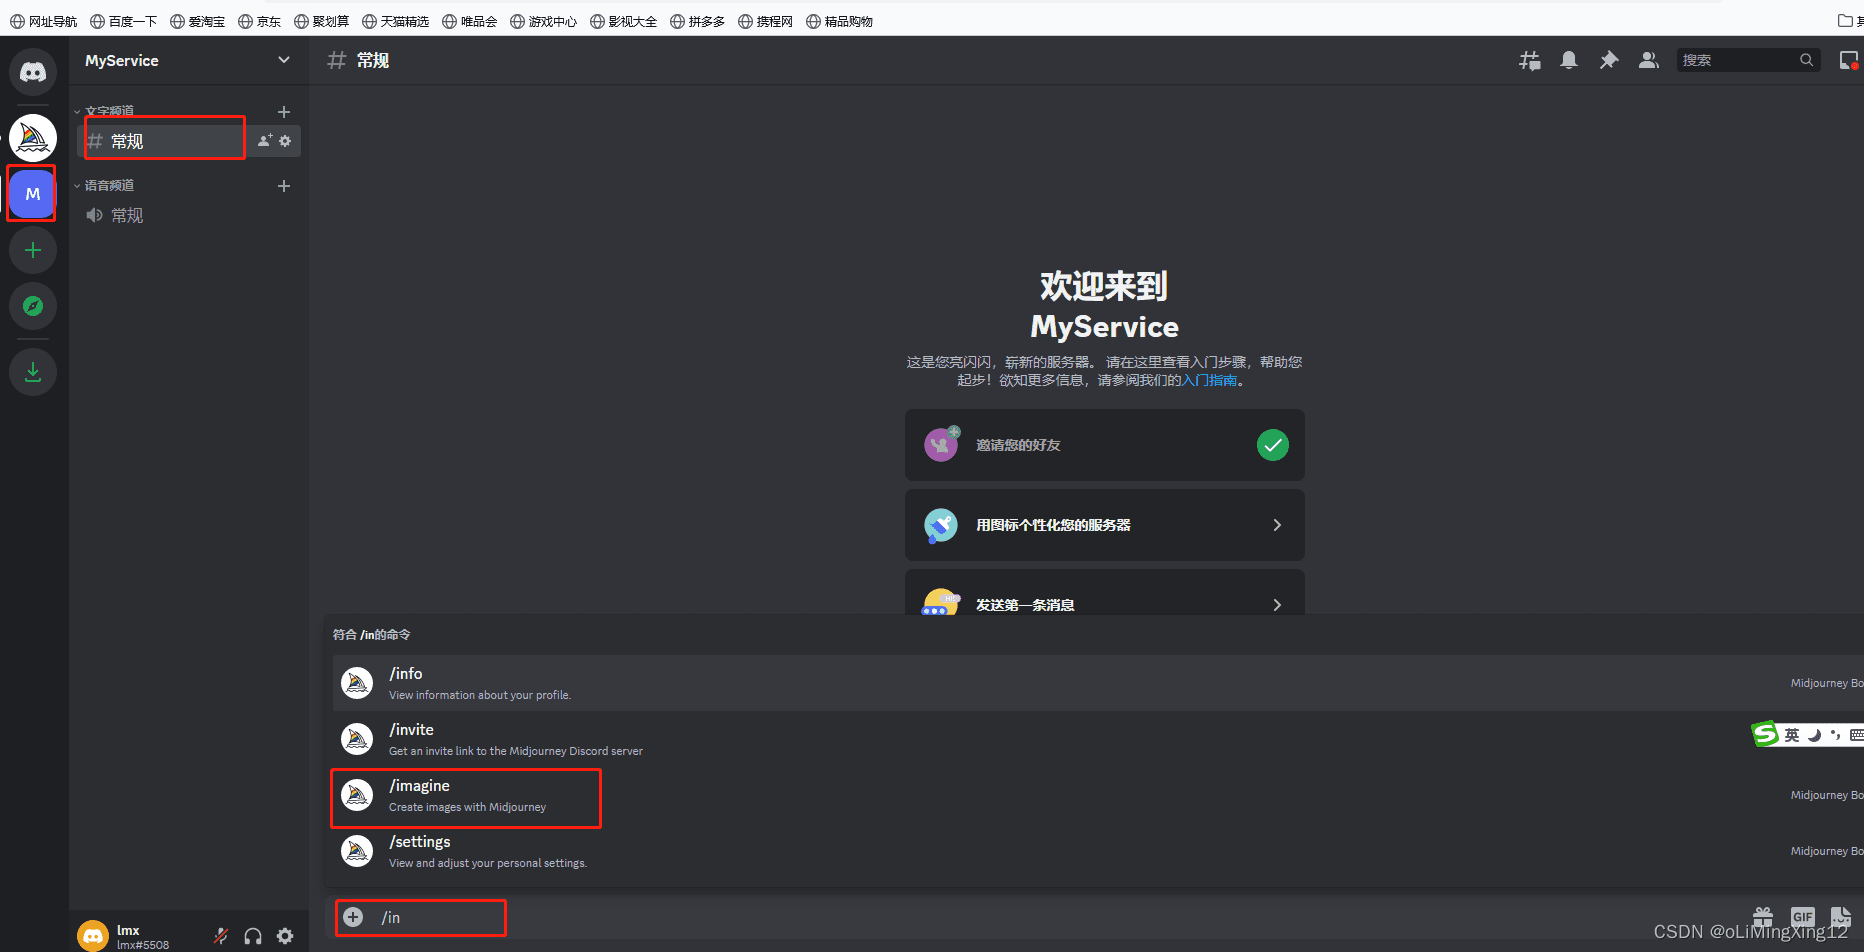Open Discord home direct messages icon
This screenshot has width=1864, height=952.
click(x=33, y=72)
